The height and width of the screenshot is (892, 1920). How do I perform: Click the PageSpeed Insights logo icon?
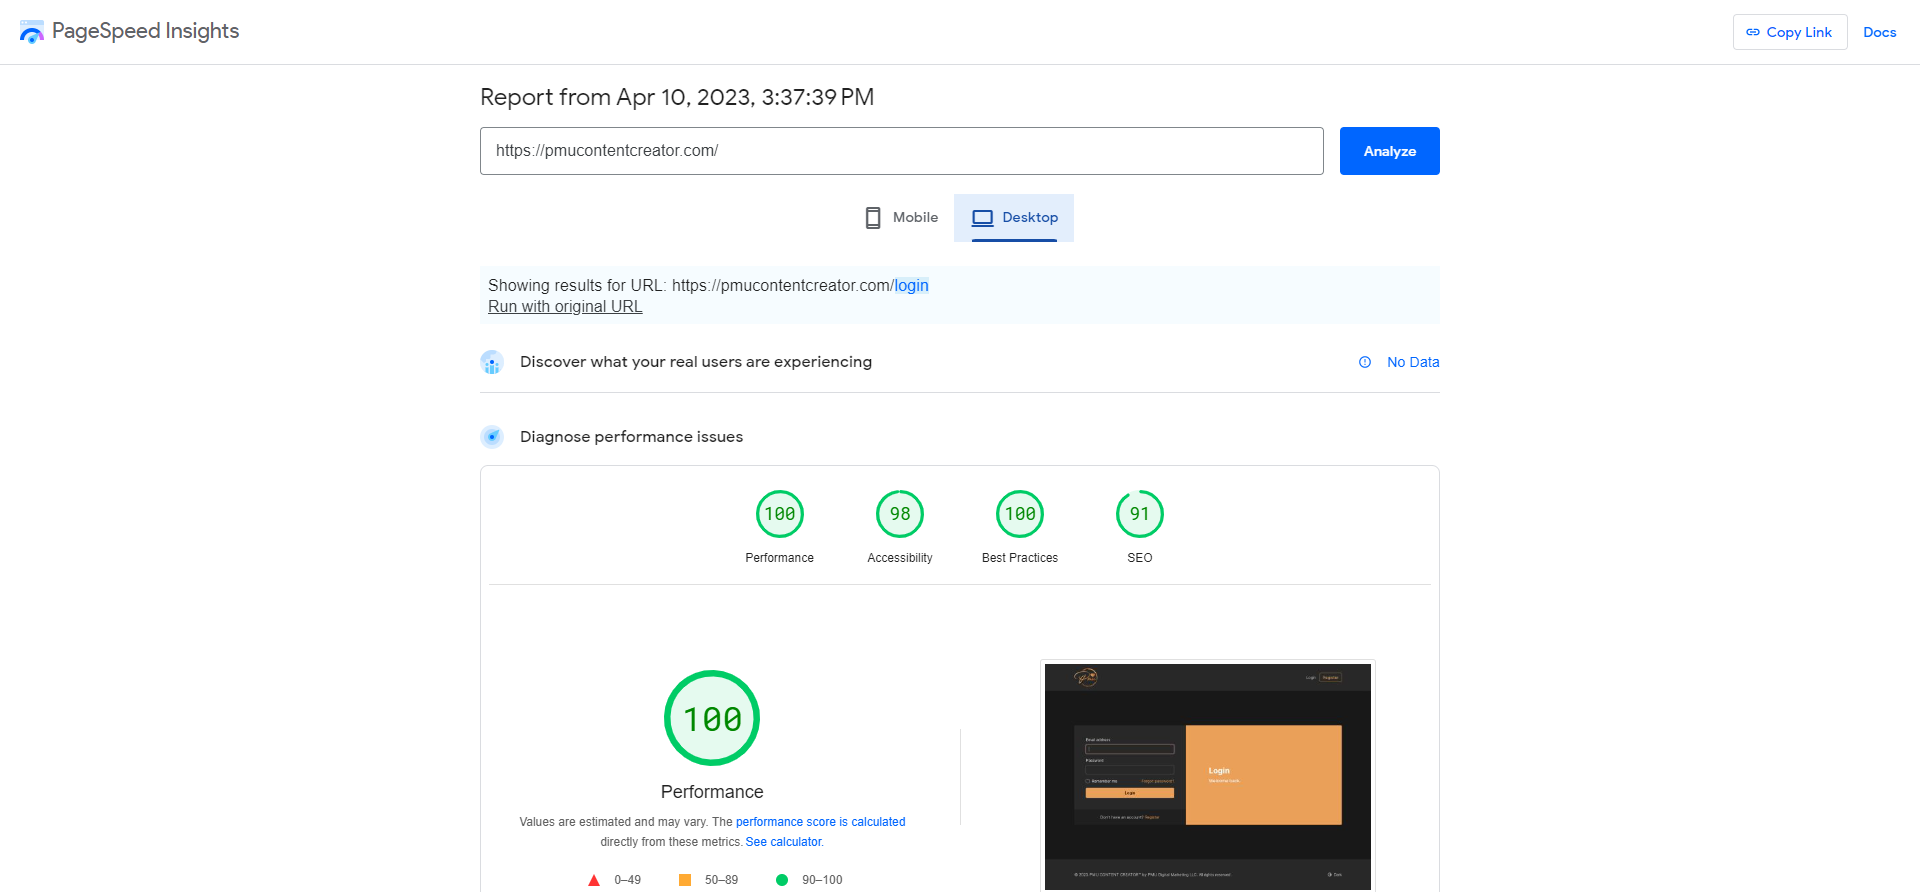click(32, 32)
